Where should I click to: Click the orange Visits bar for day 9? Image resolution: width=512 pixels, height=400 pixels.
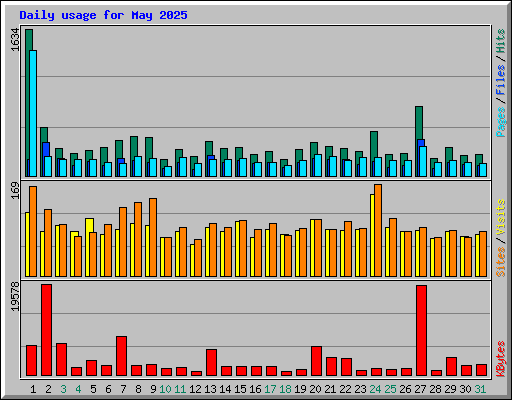pos(153,237)
